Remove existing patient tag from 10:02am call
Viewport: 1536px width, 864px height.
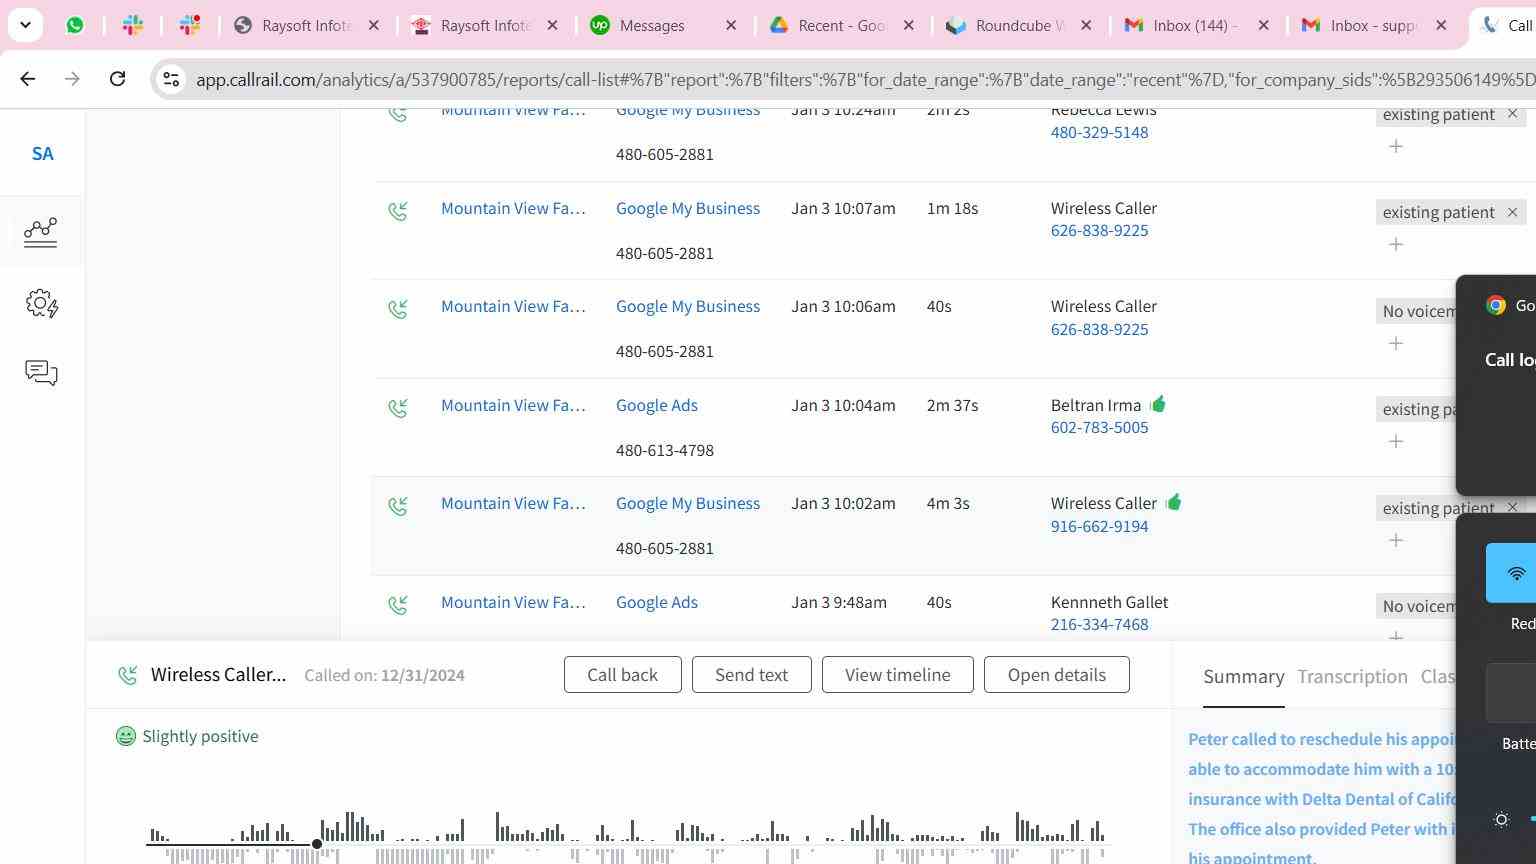point(1512,508)
